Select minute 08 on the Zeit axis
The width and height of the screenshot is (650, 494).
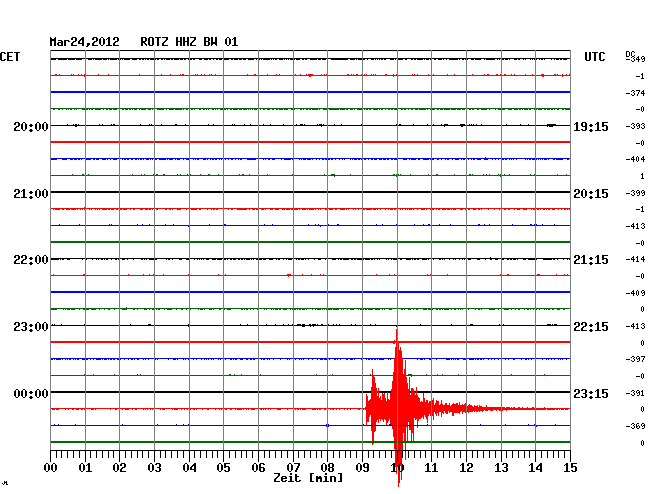327,468
